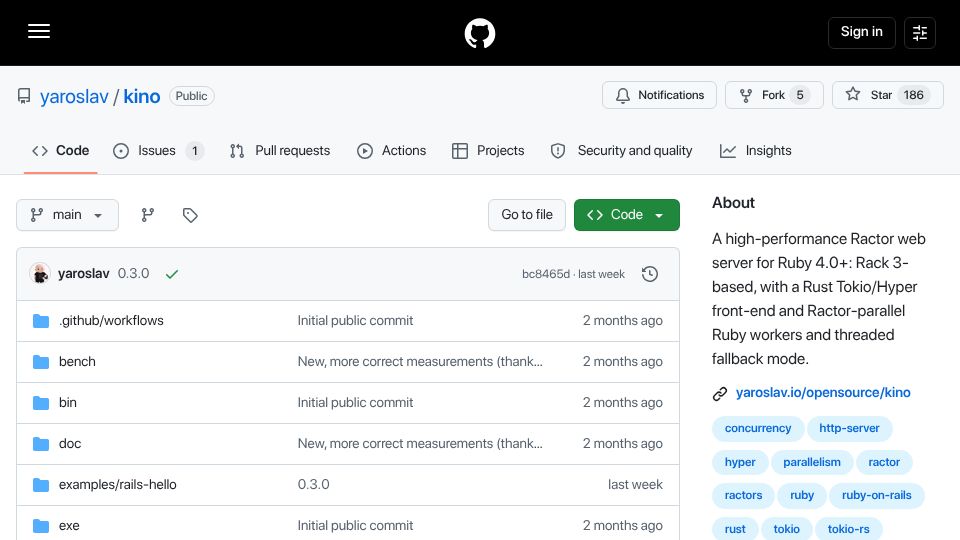Screen dimensions: 960x540
Task: View commit check status checkmark
Action: tap(172, 274)
